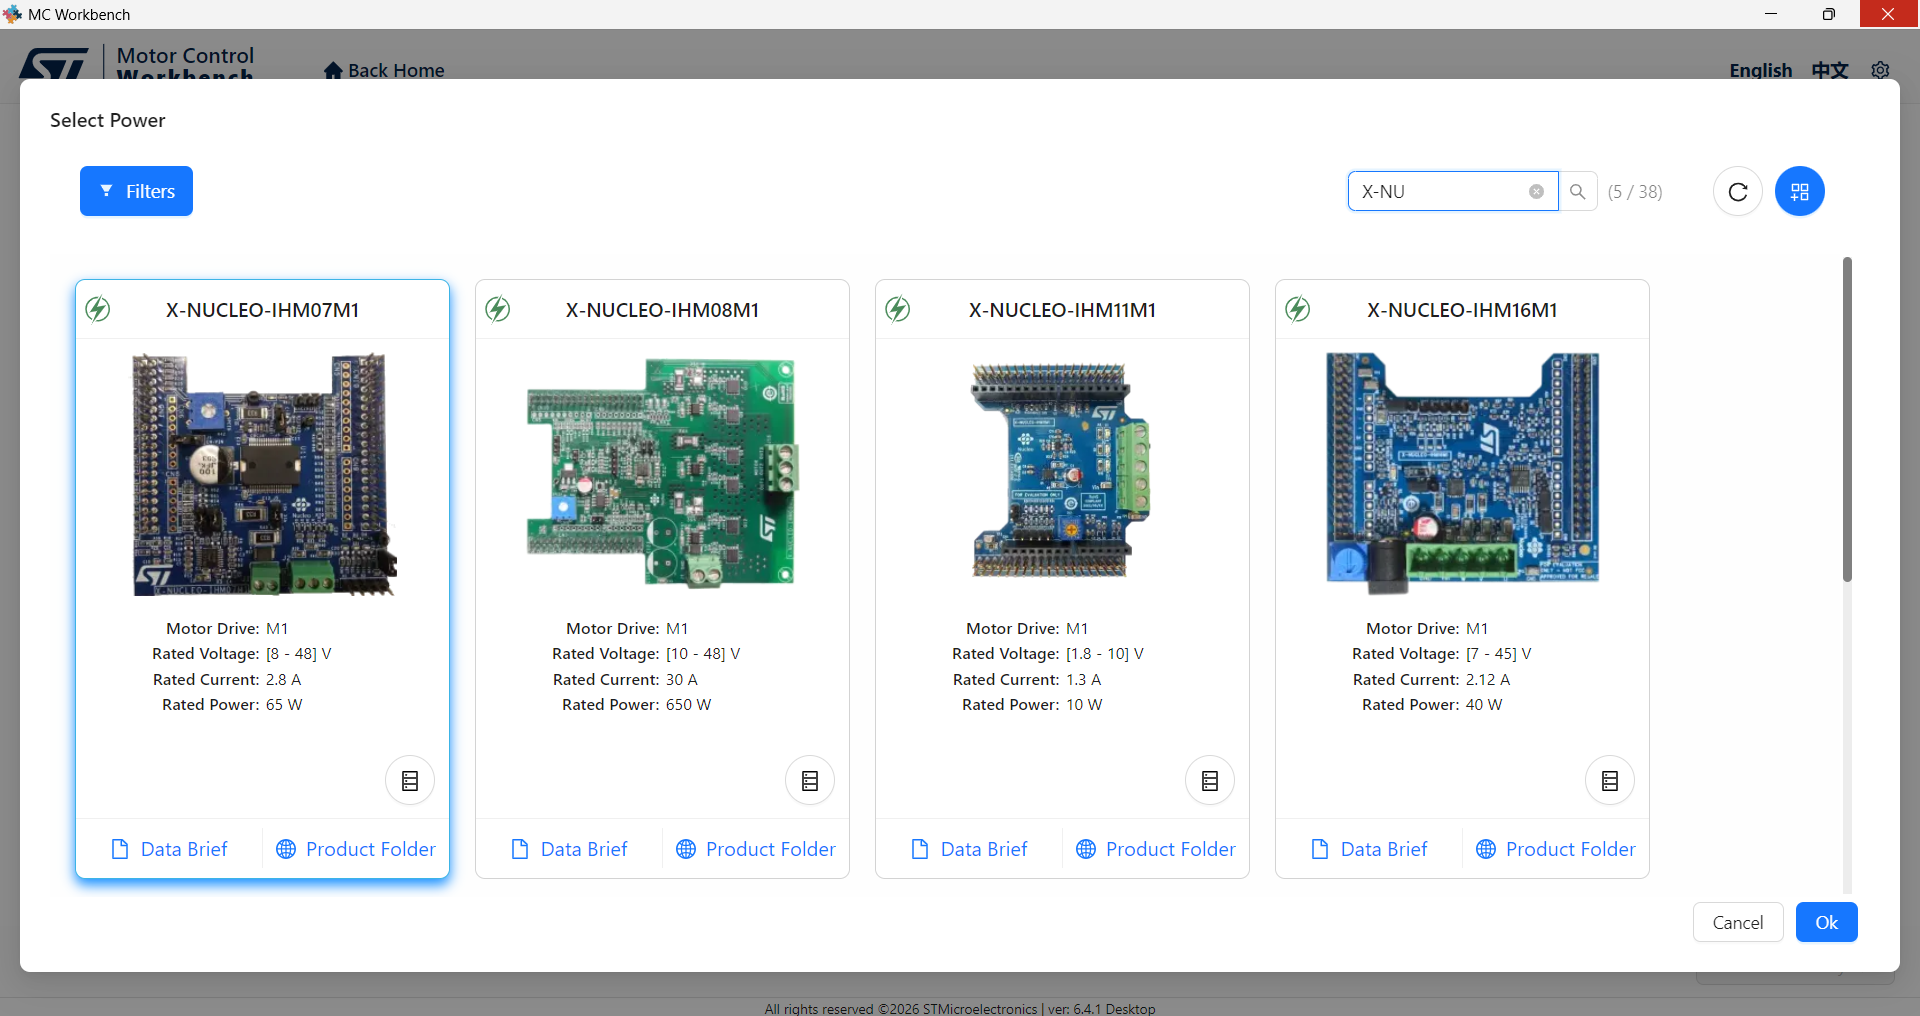
Task: Open the settings gear in the header
Action: point(1880,70)
